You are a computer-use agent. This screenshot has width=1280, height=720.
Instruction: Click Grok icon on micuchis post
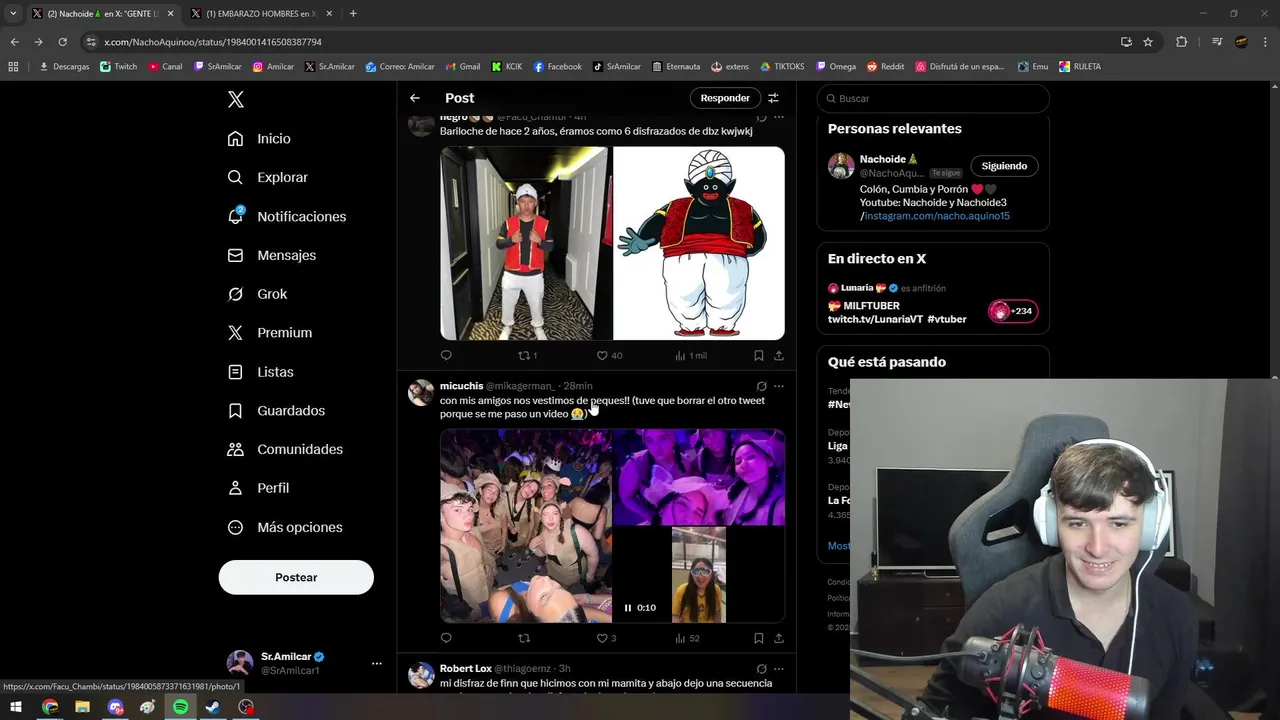[761, 386]
